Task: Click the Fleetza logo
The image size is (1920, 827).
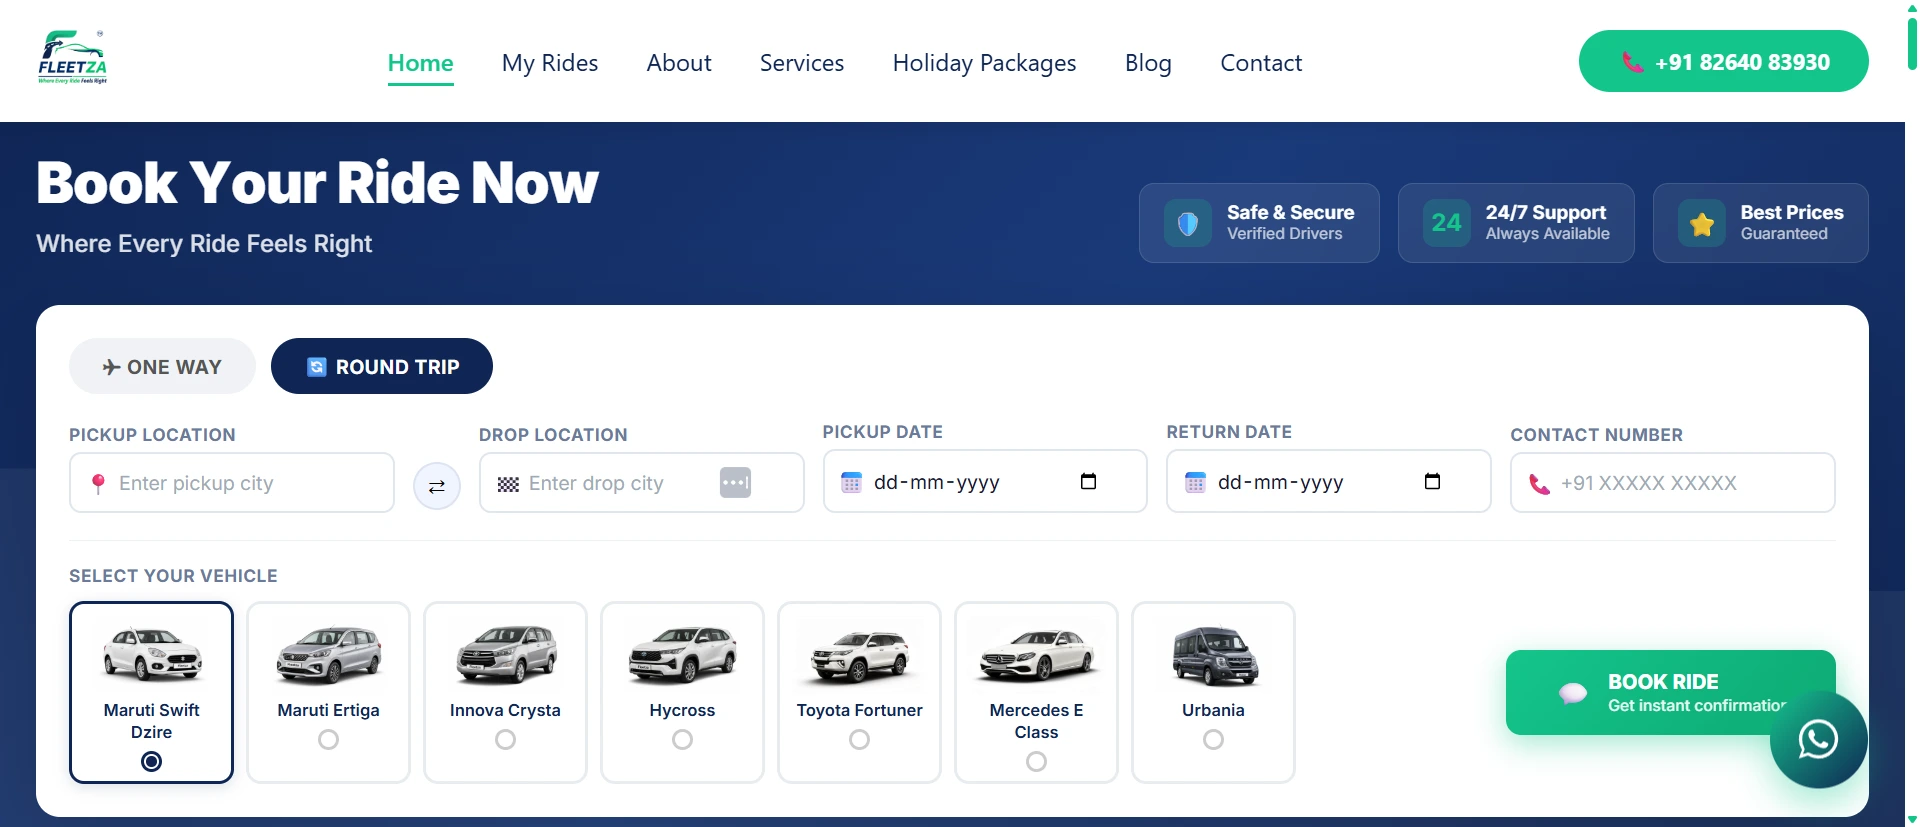Action: click(x=72, y=58)
